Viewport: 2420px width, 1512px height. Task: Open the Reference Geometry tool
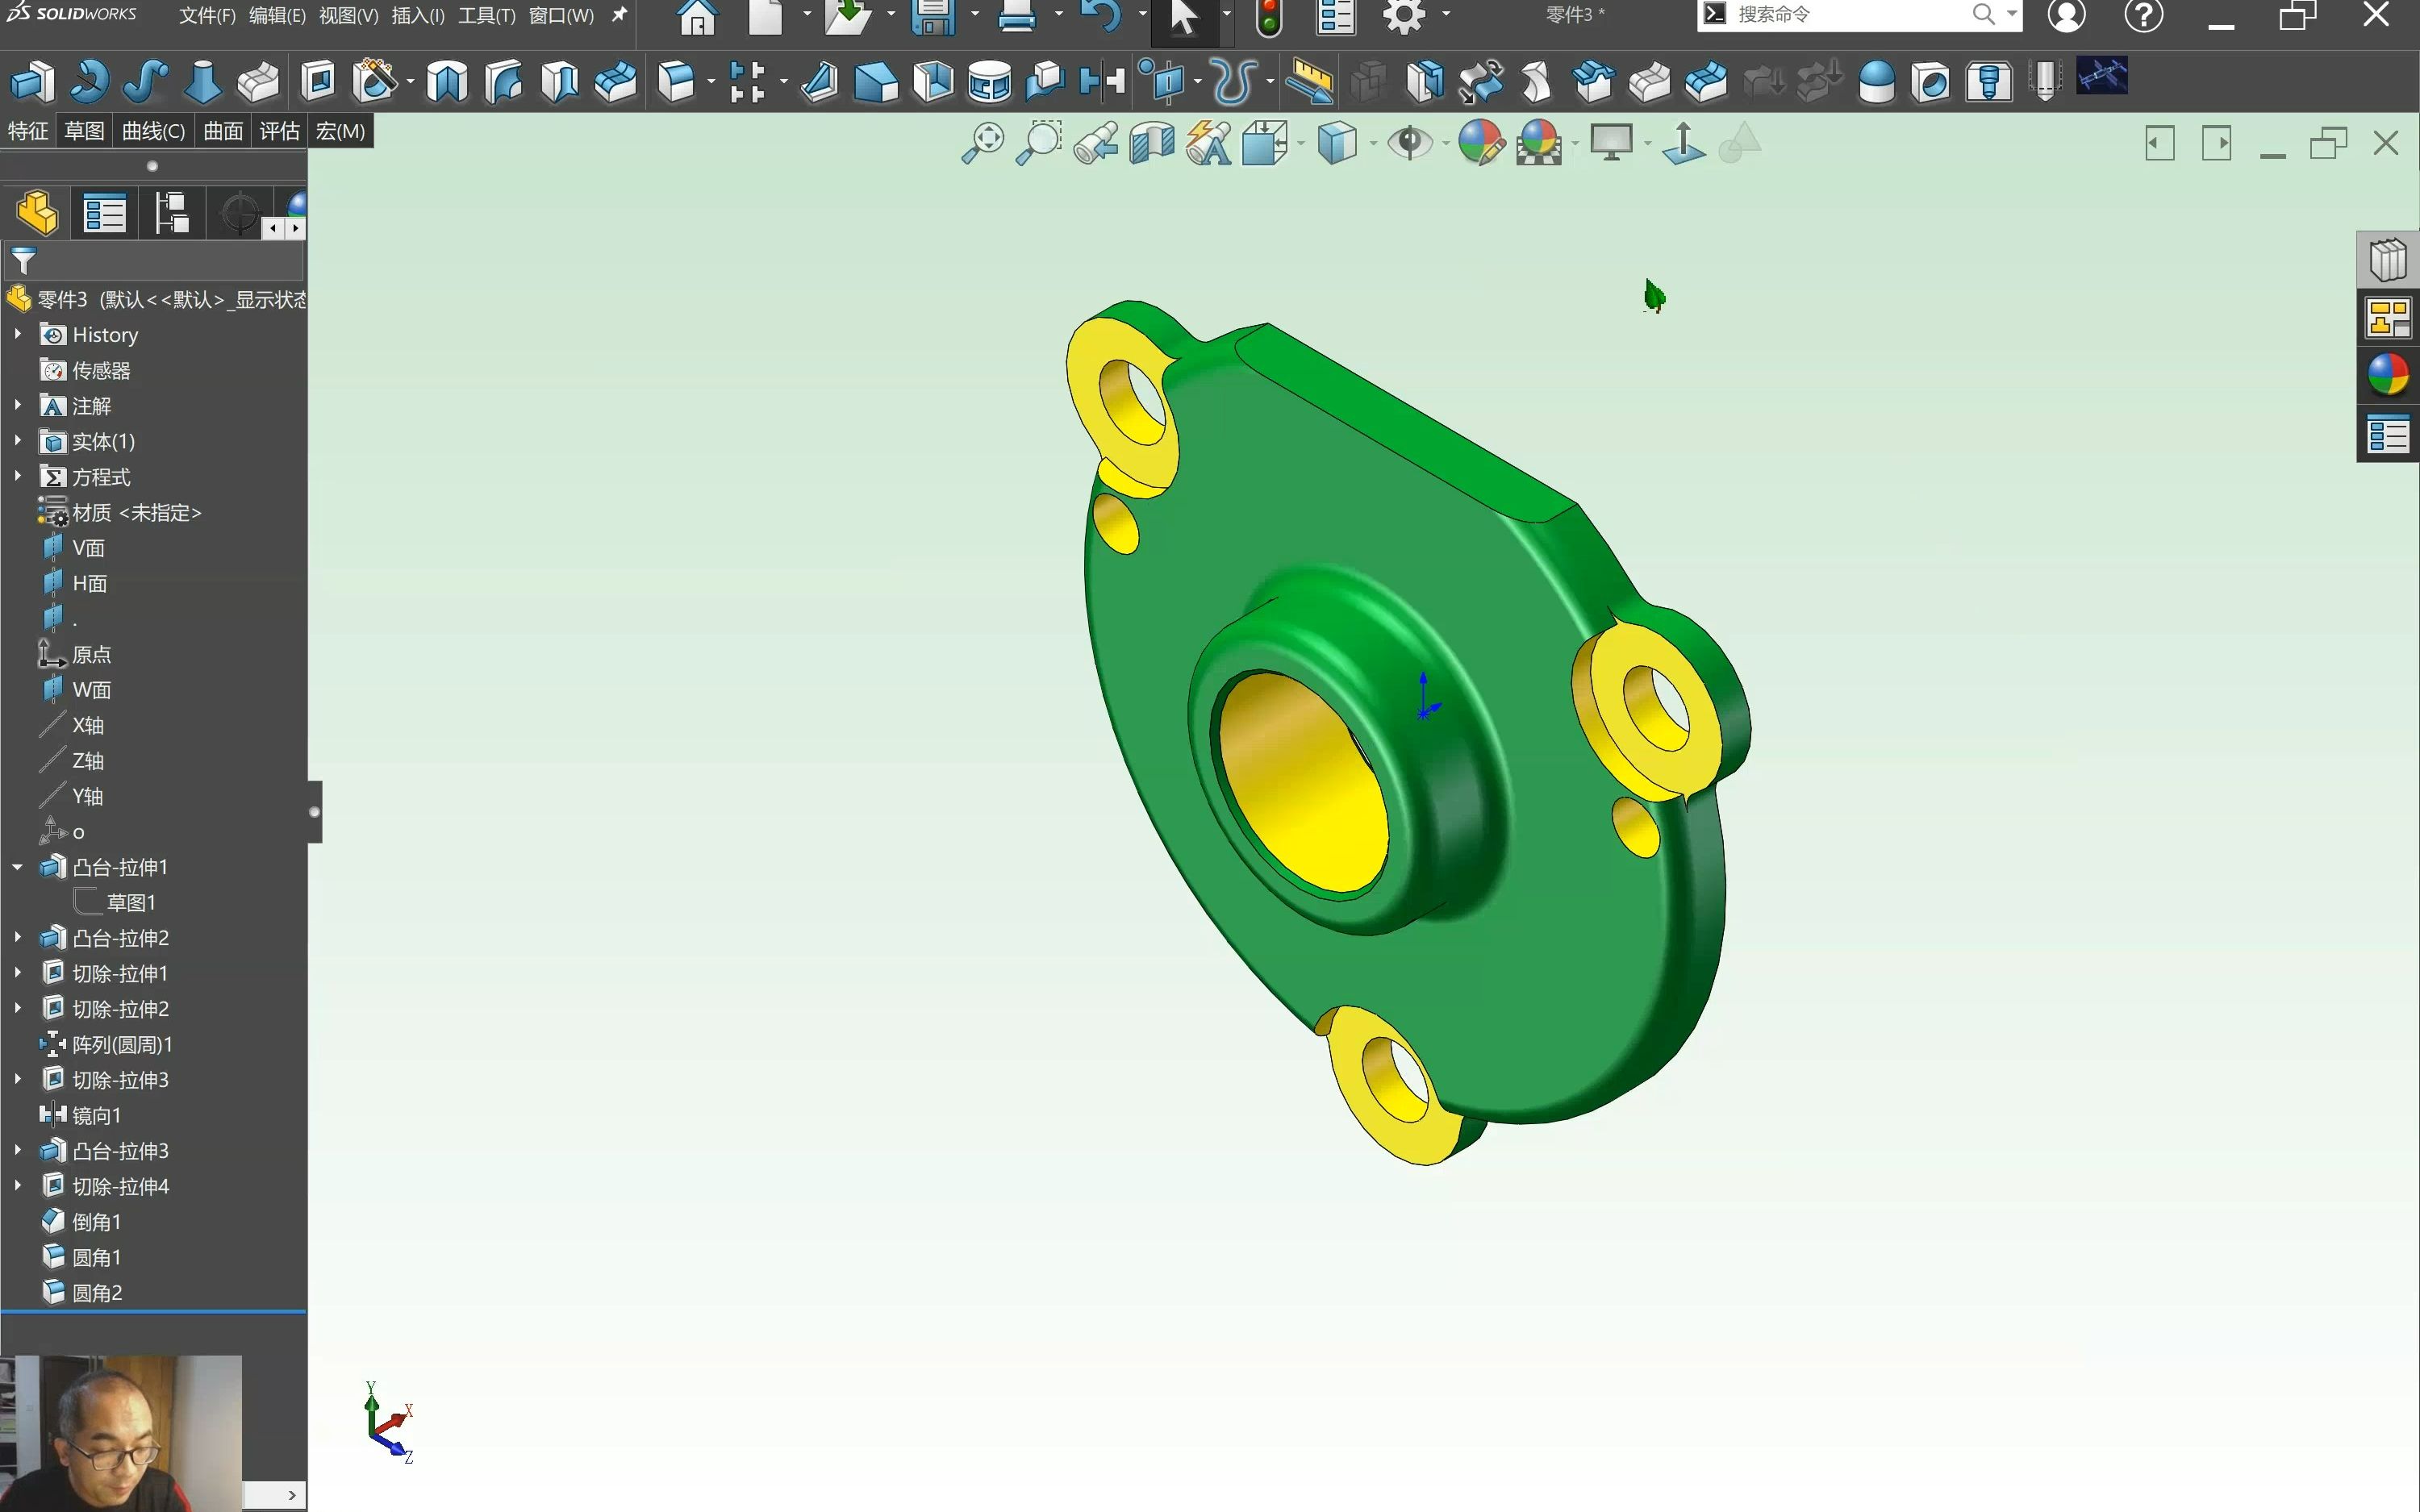pyautogui.click(x=1163, y=82)
